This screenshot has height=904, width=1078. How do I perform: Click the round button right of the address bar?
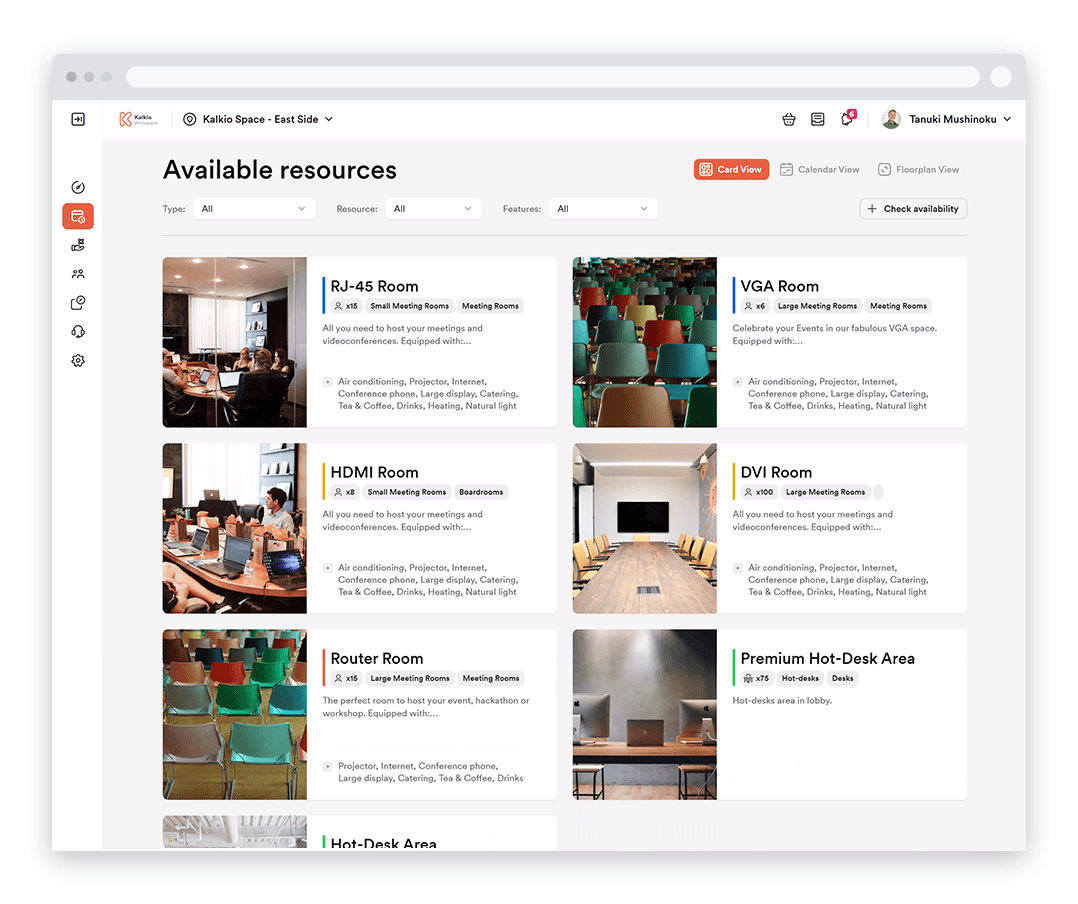click(x=1001, y=77)
